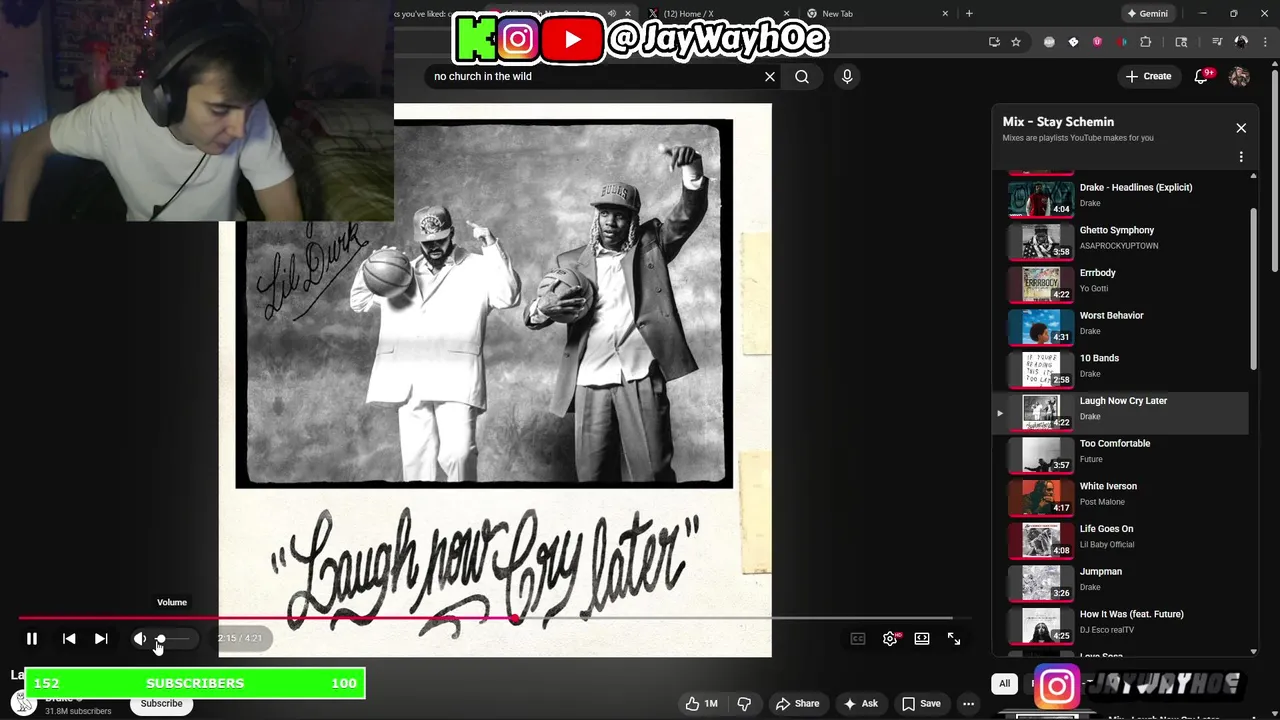Click the magnifier search button
The image size is (1280, 720).
(x=802, y=76)
